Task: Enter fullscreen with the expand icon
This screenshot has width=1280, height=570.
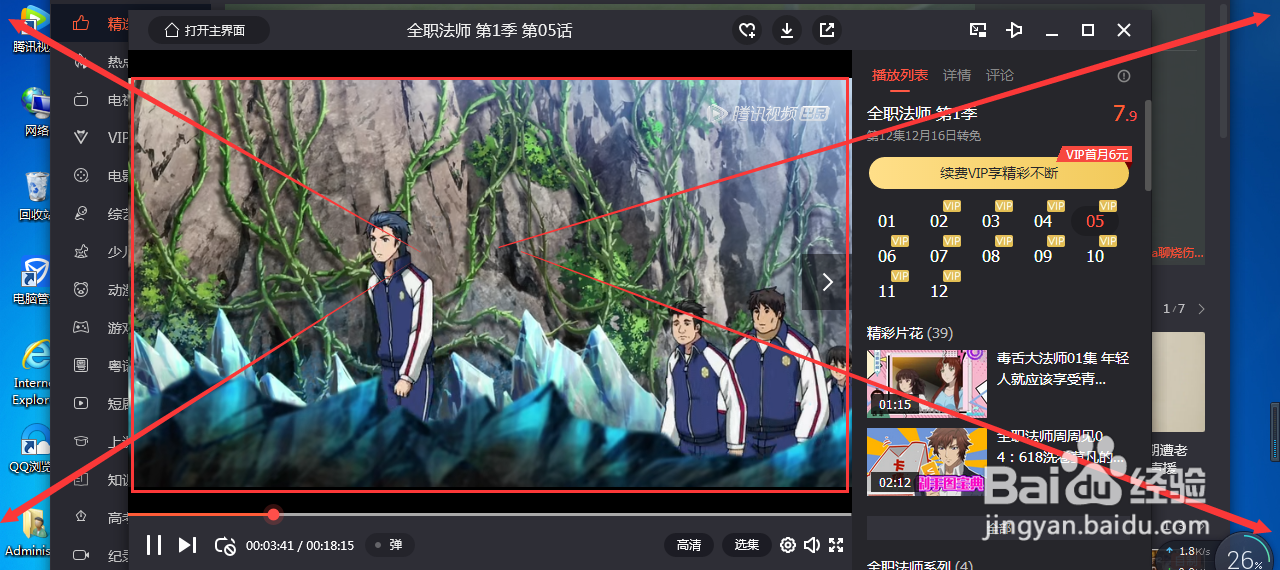Action: (837, 545)
